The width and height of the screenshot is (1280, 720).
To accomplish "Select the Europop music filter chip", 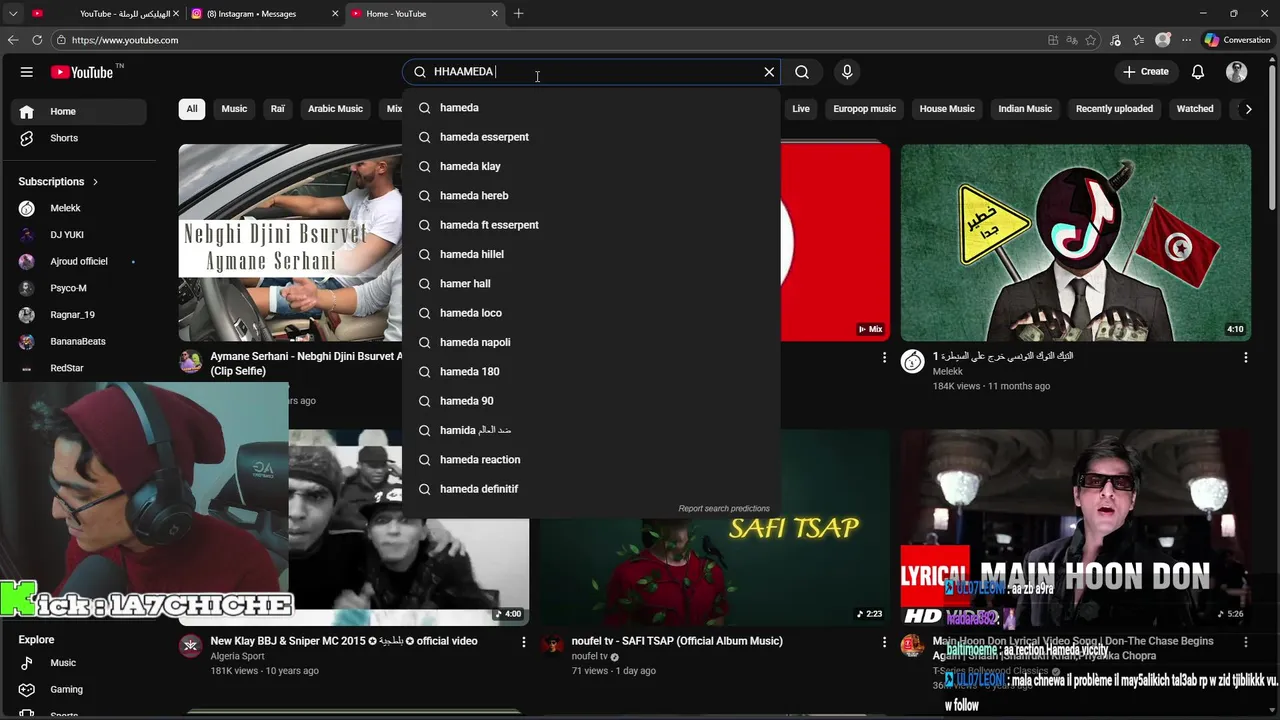I will 865,109.
